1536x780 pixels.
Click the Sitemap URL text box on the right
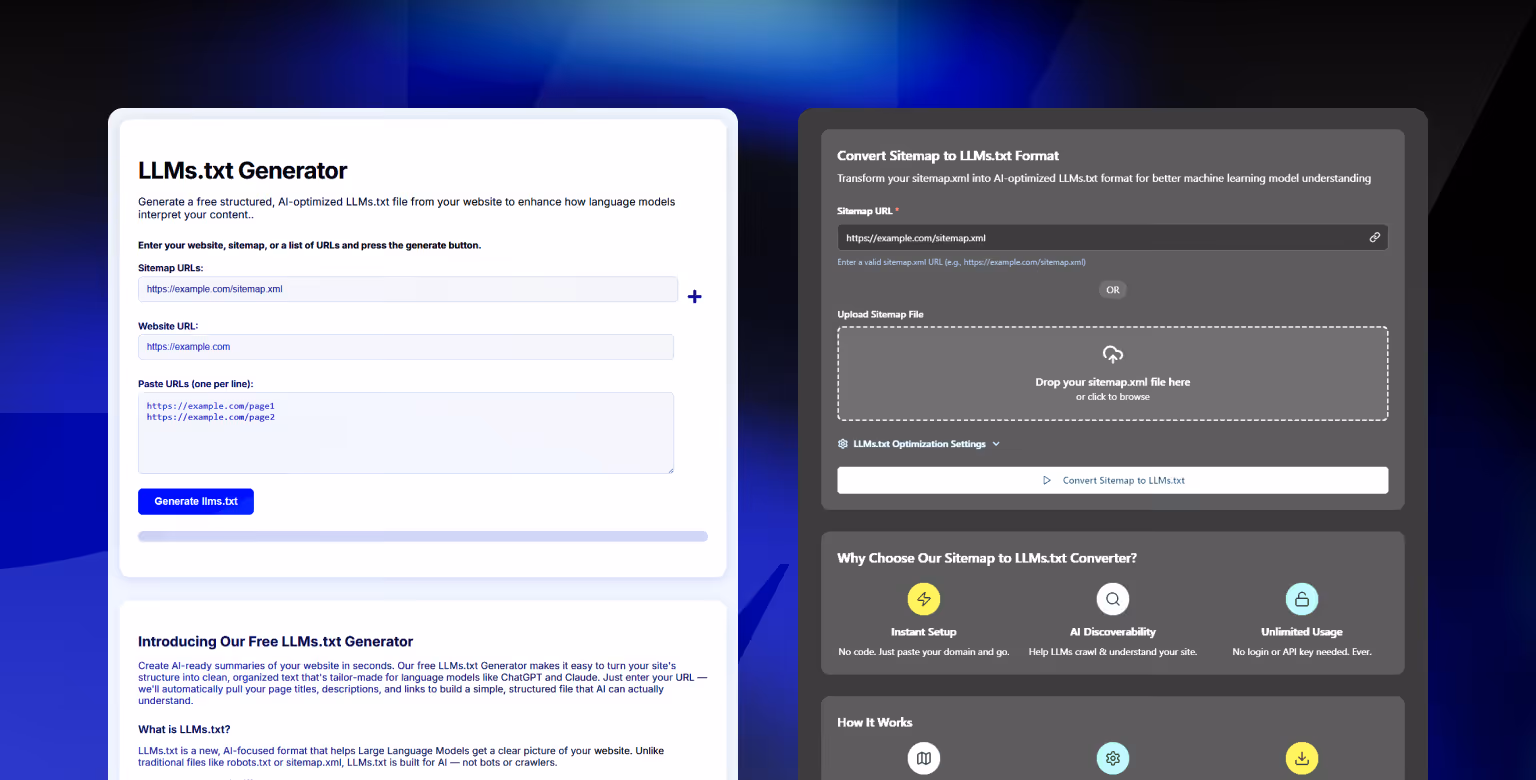[x=1100, y=237]
